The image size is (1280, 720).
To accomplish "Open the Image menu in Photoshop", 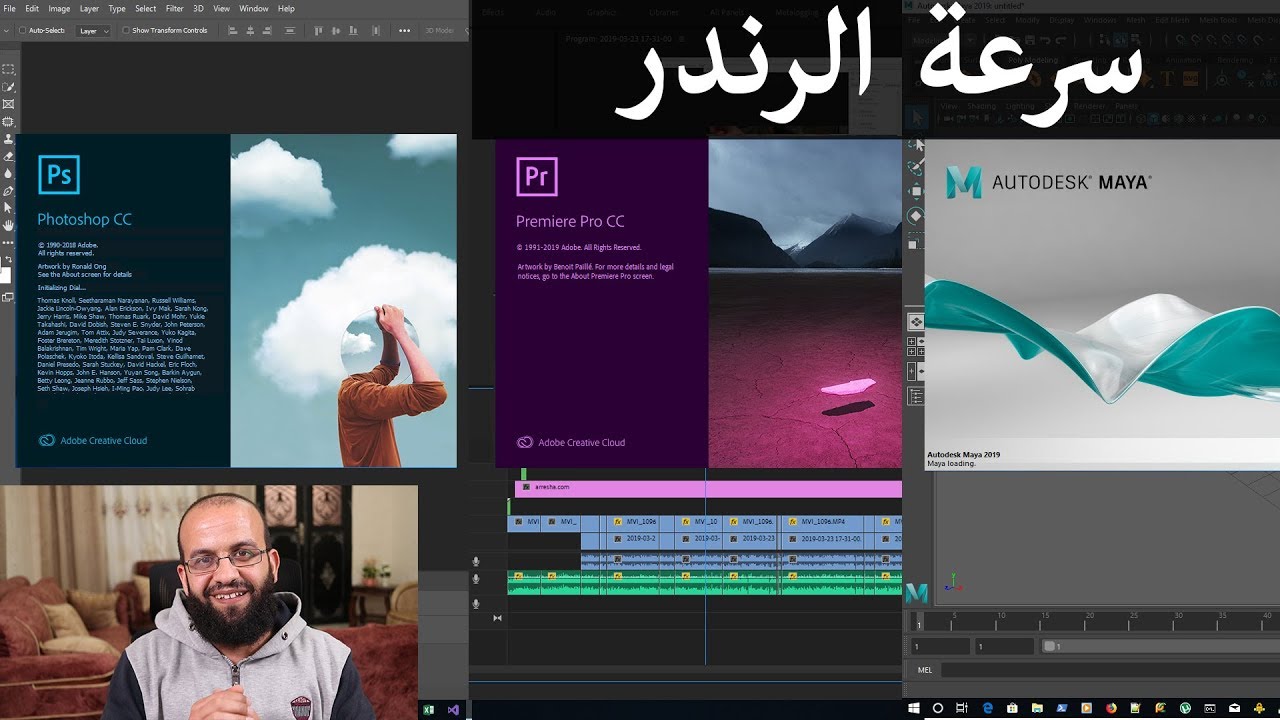I will tap(59, 8).
